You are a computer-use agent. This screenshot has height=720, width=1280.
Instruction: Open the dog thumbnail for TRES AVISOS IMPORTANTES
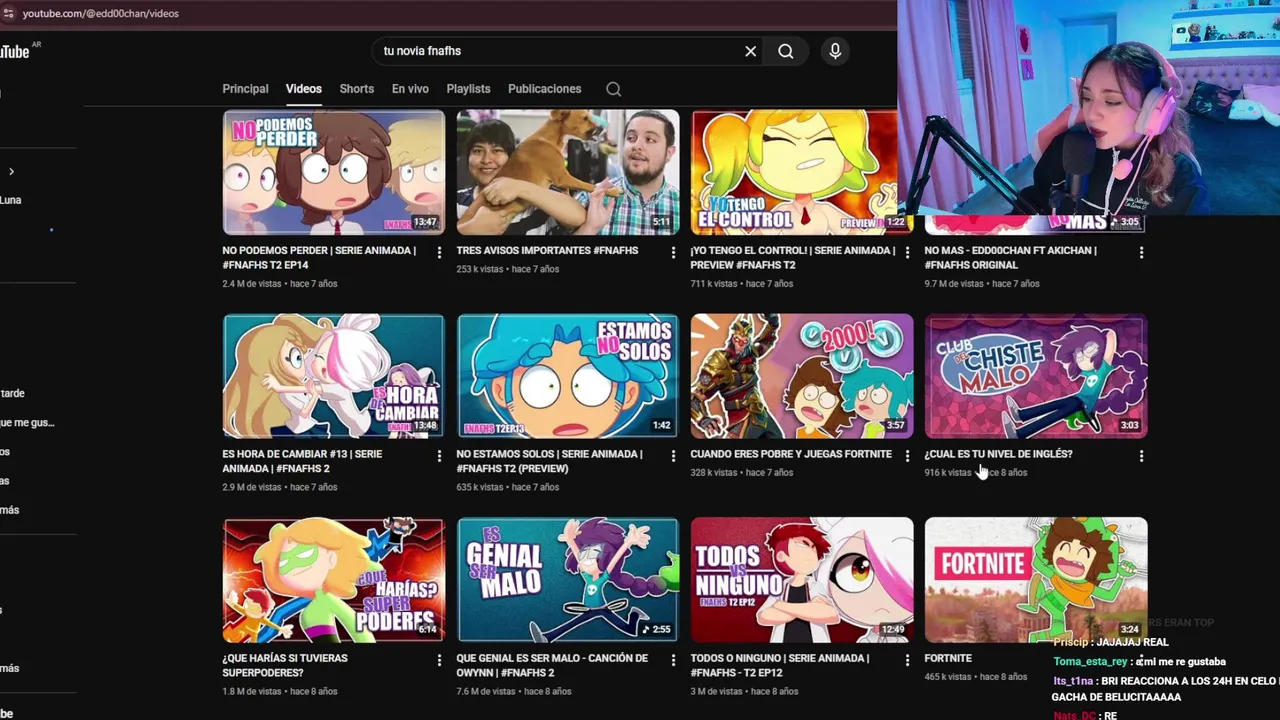coord(568,172)
